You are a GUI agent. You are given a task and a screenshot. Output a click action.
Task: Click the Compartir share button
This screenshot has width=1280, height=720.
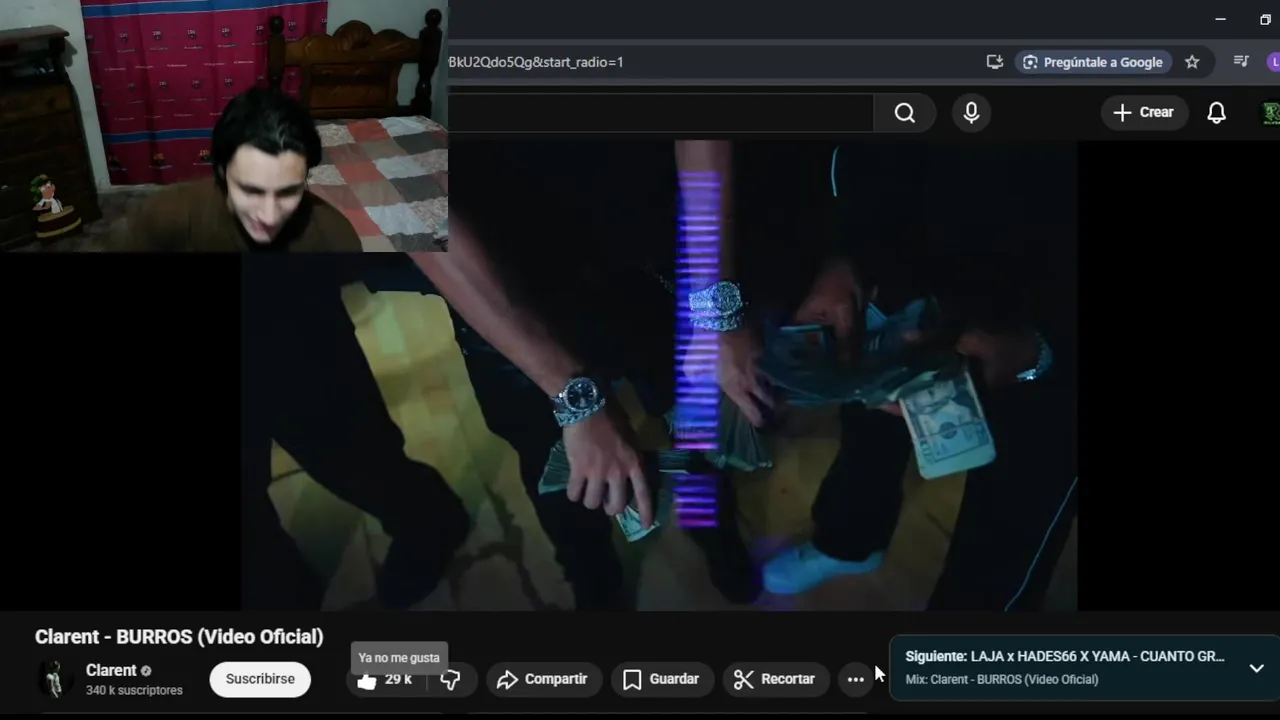coord(544,679)
